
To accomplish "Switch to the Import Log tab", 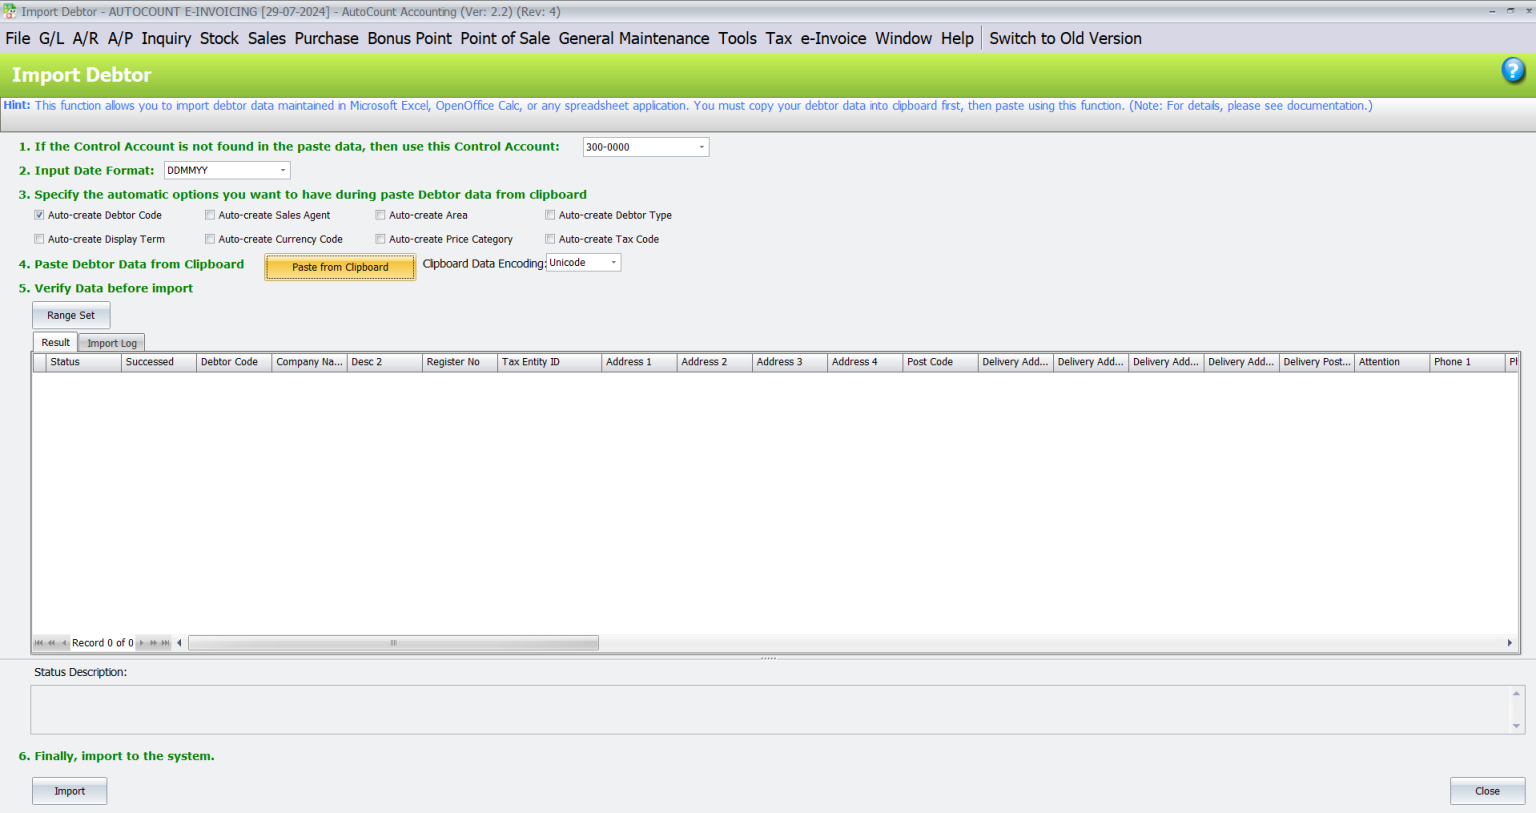I will click(112, 343).
